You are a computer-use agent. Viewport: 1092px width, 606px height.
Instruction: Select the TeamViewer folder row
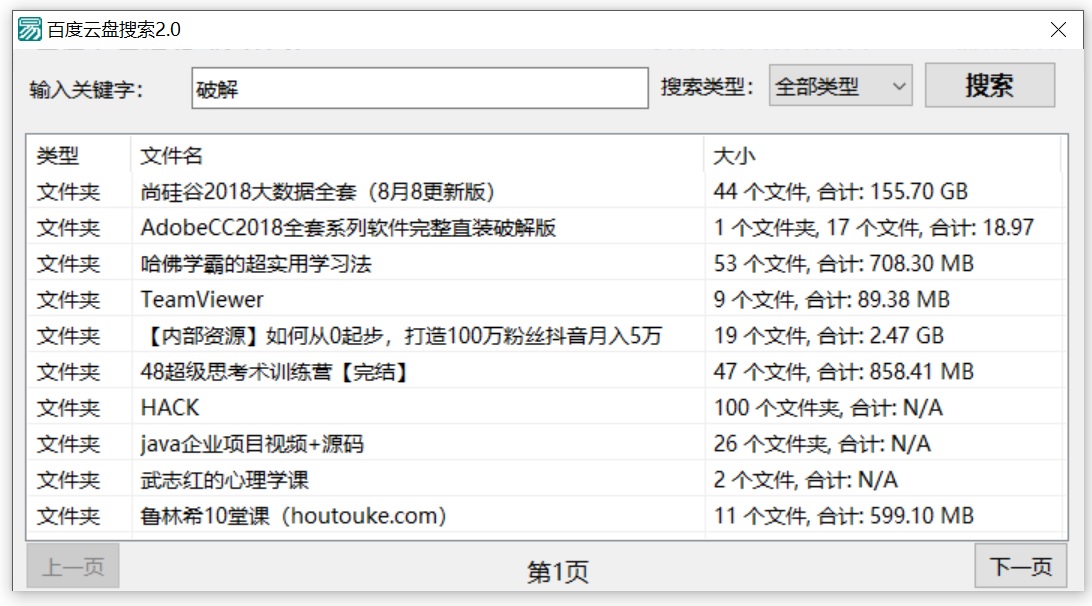(546, 300)
